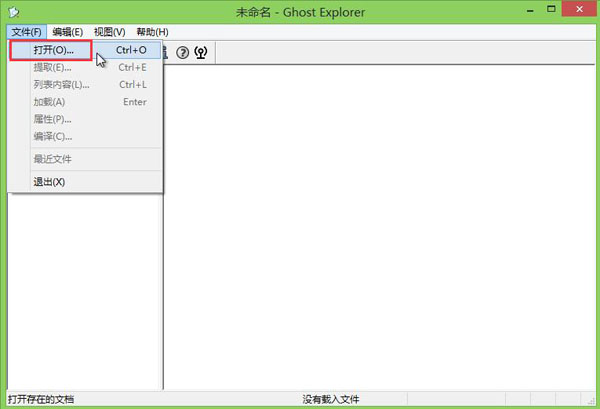The height and width of the screenshot is (409, 600).
Task: Click 列表内容(L)... menu entry
Action: point(85,85)
